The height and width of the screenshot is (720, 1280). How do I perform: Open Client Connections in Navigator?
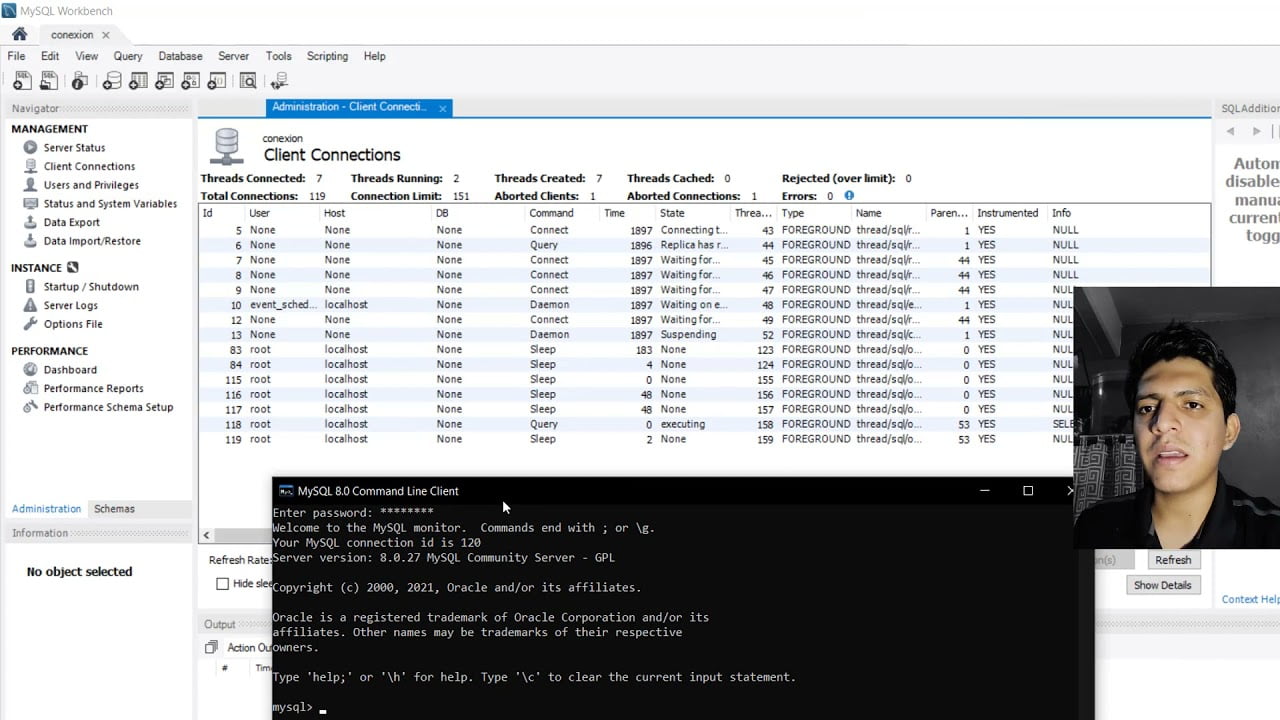point(89,166)
